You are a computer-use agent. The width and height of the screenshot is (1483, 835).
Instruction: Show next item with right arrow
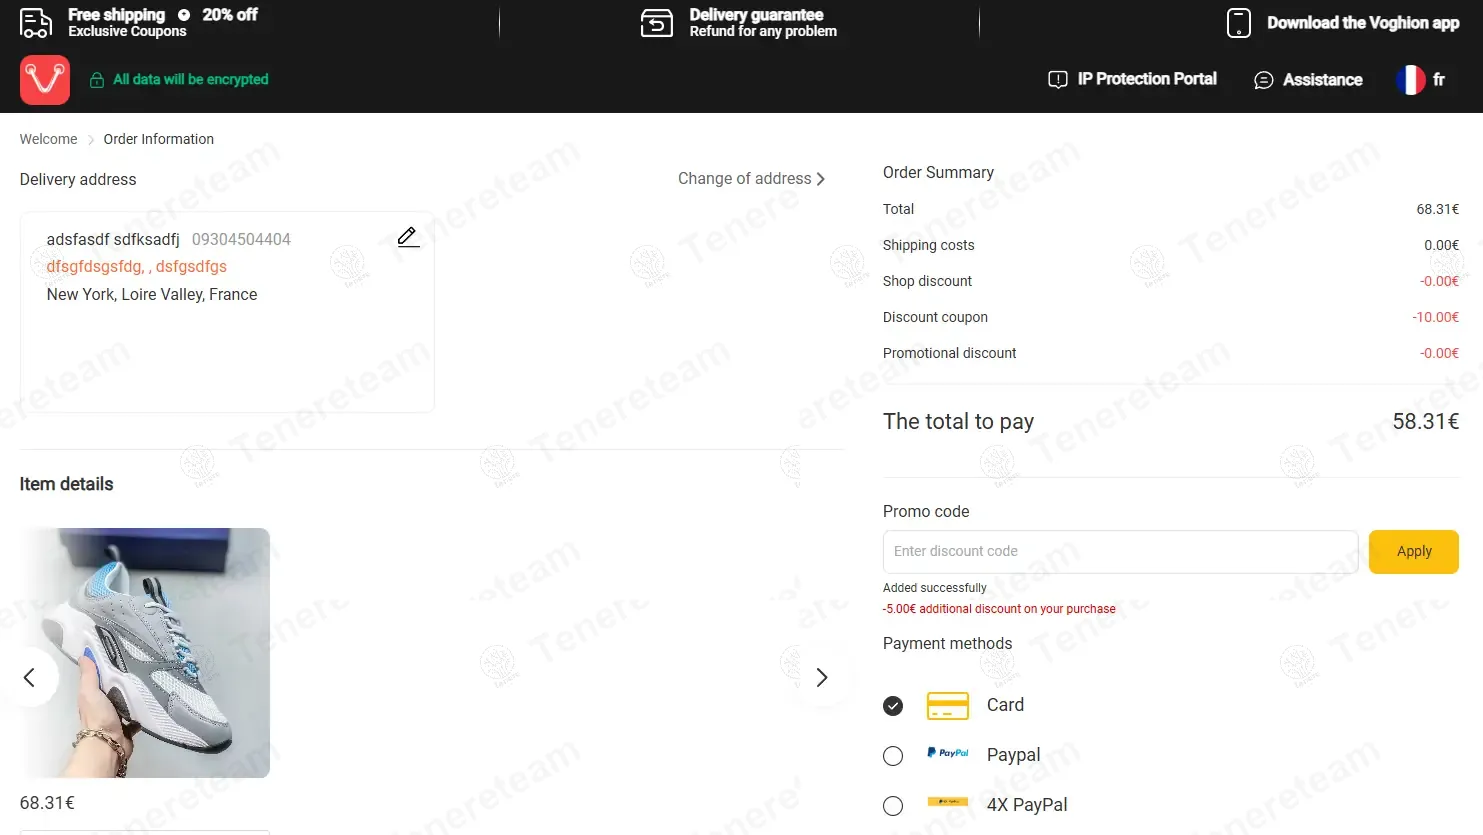click(822, 677)
